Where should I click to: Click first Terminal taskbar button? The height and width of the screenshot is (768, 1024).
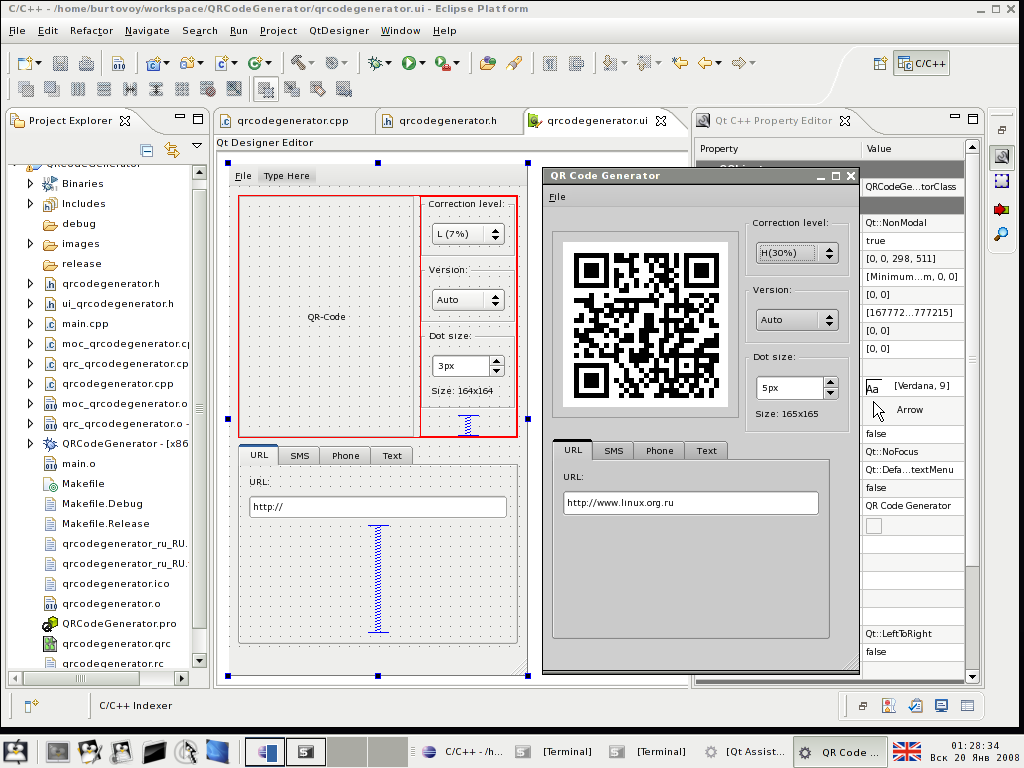tap(554, 752)
